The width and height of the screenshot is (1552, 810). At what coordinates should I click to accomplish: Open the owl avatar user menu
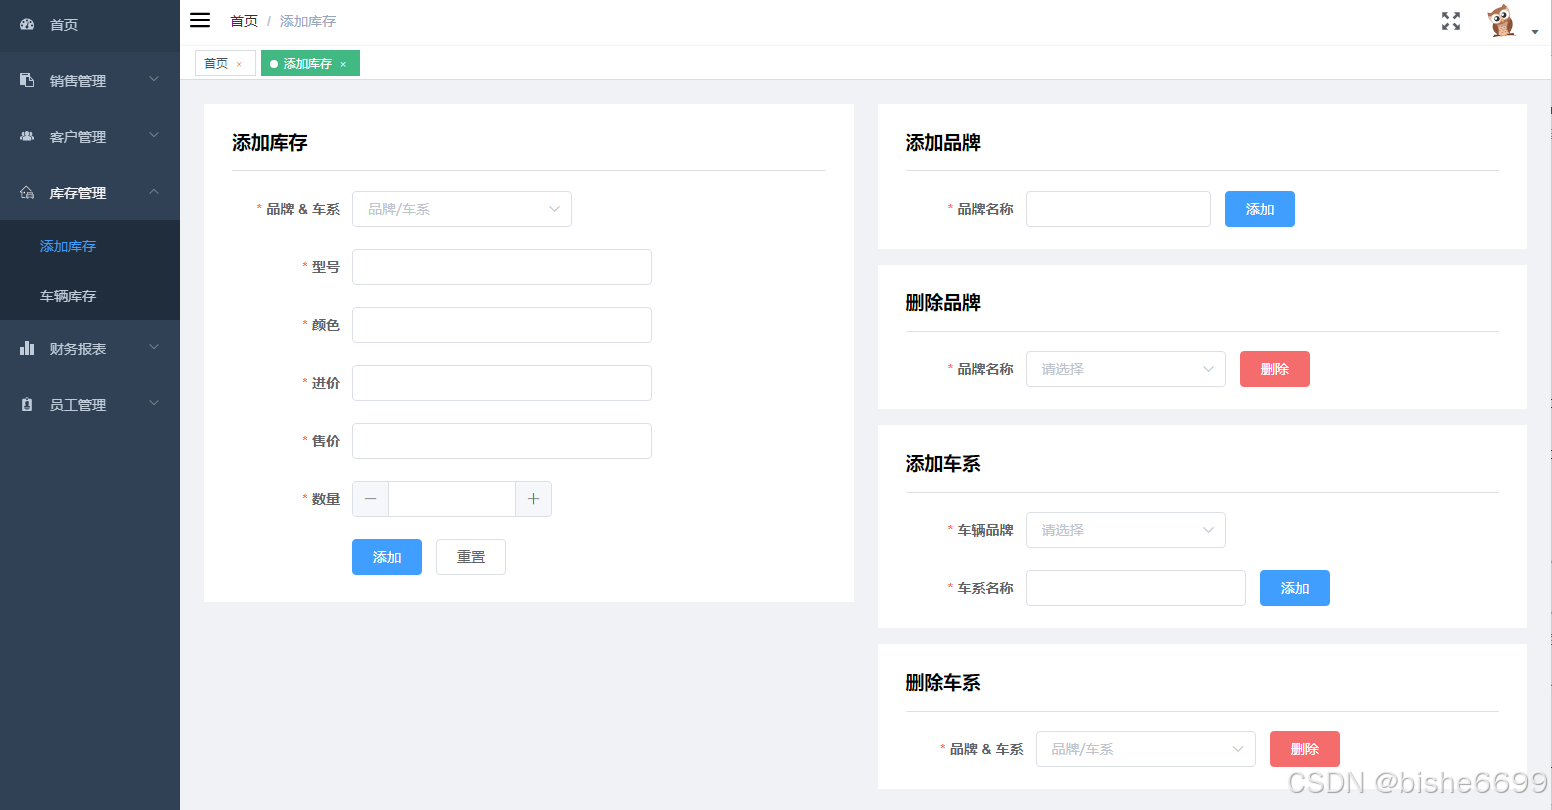pyautogui.click(x=1502, y=19)
